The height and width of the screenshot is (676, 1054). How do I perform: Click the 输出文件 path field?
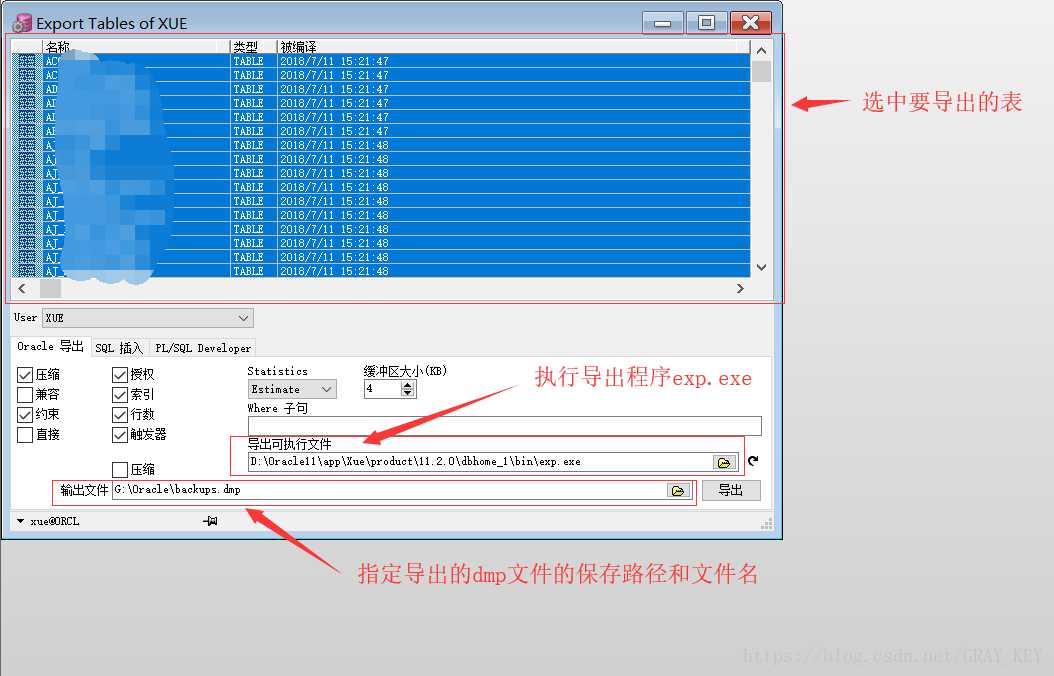(389, 490)
